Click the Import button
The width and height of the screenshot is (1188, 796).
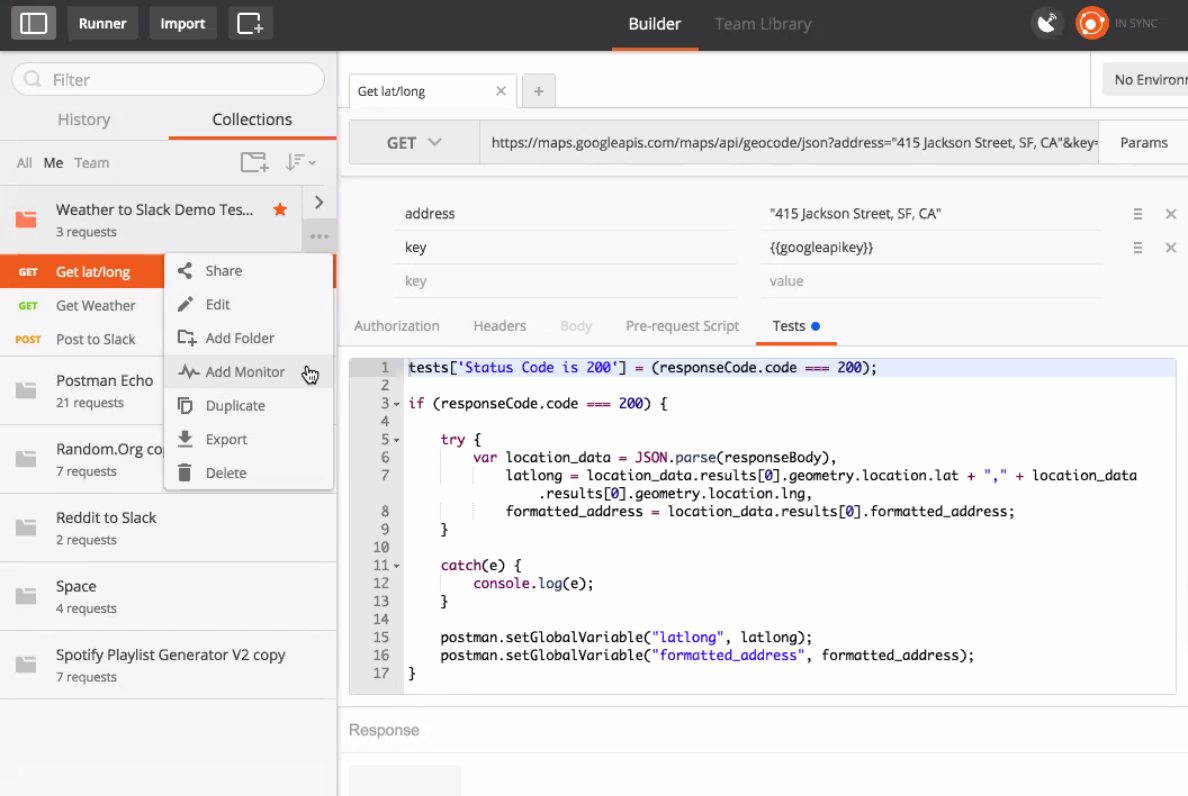tap(183, 23)
